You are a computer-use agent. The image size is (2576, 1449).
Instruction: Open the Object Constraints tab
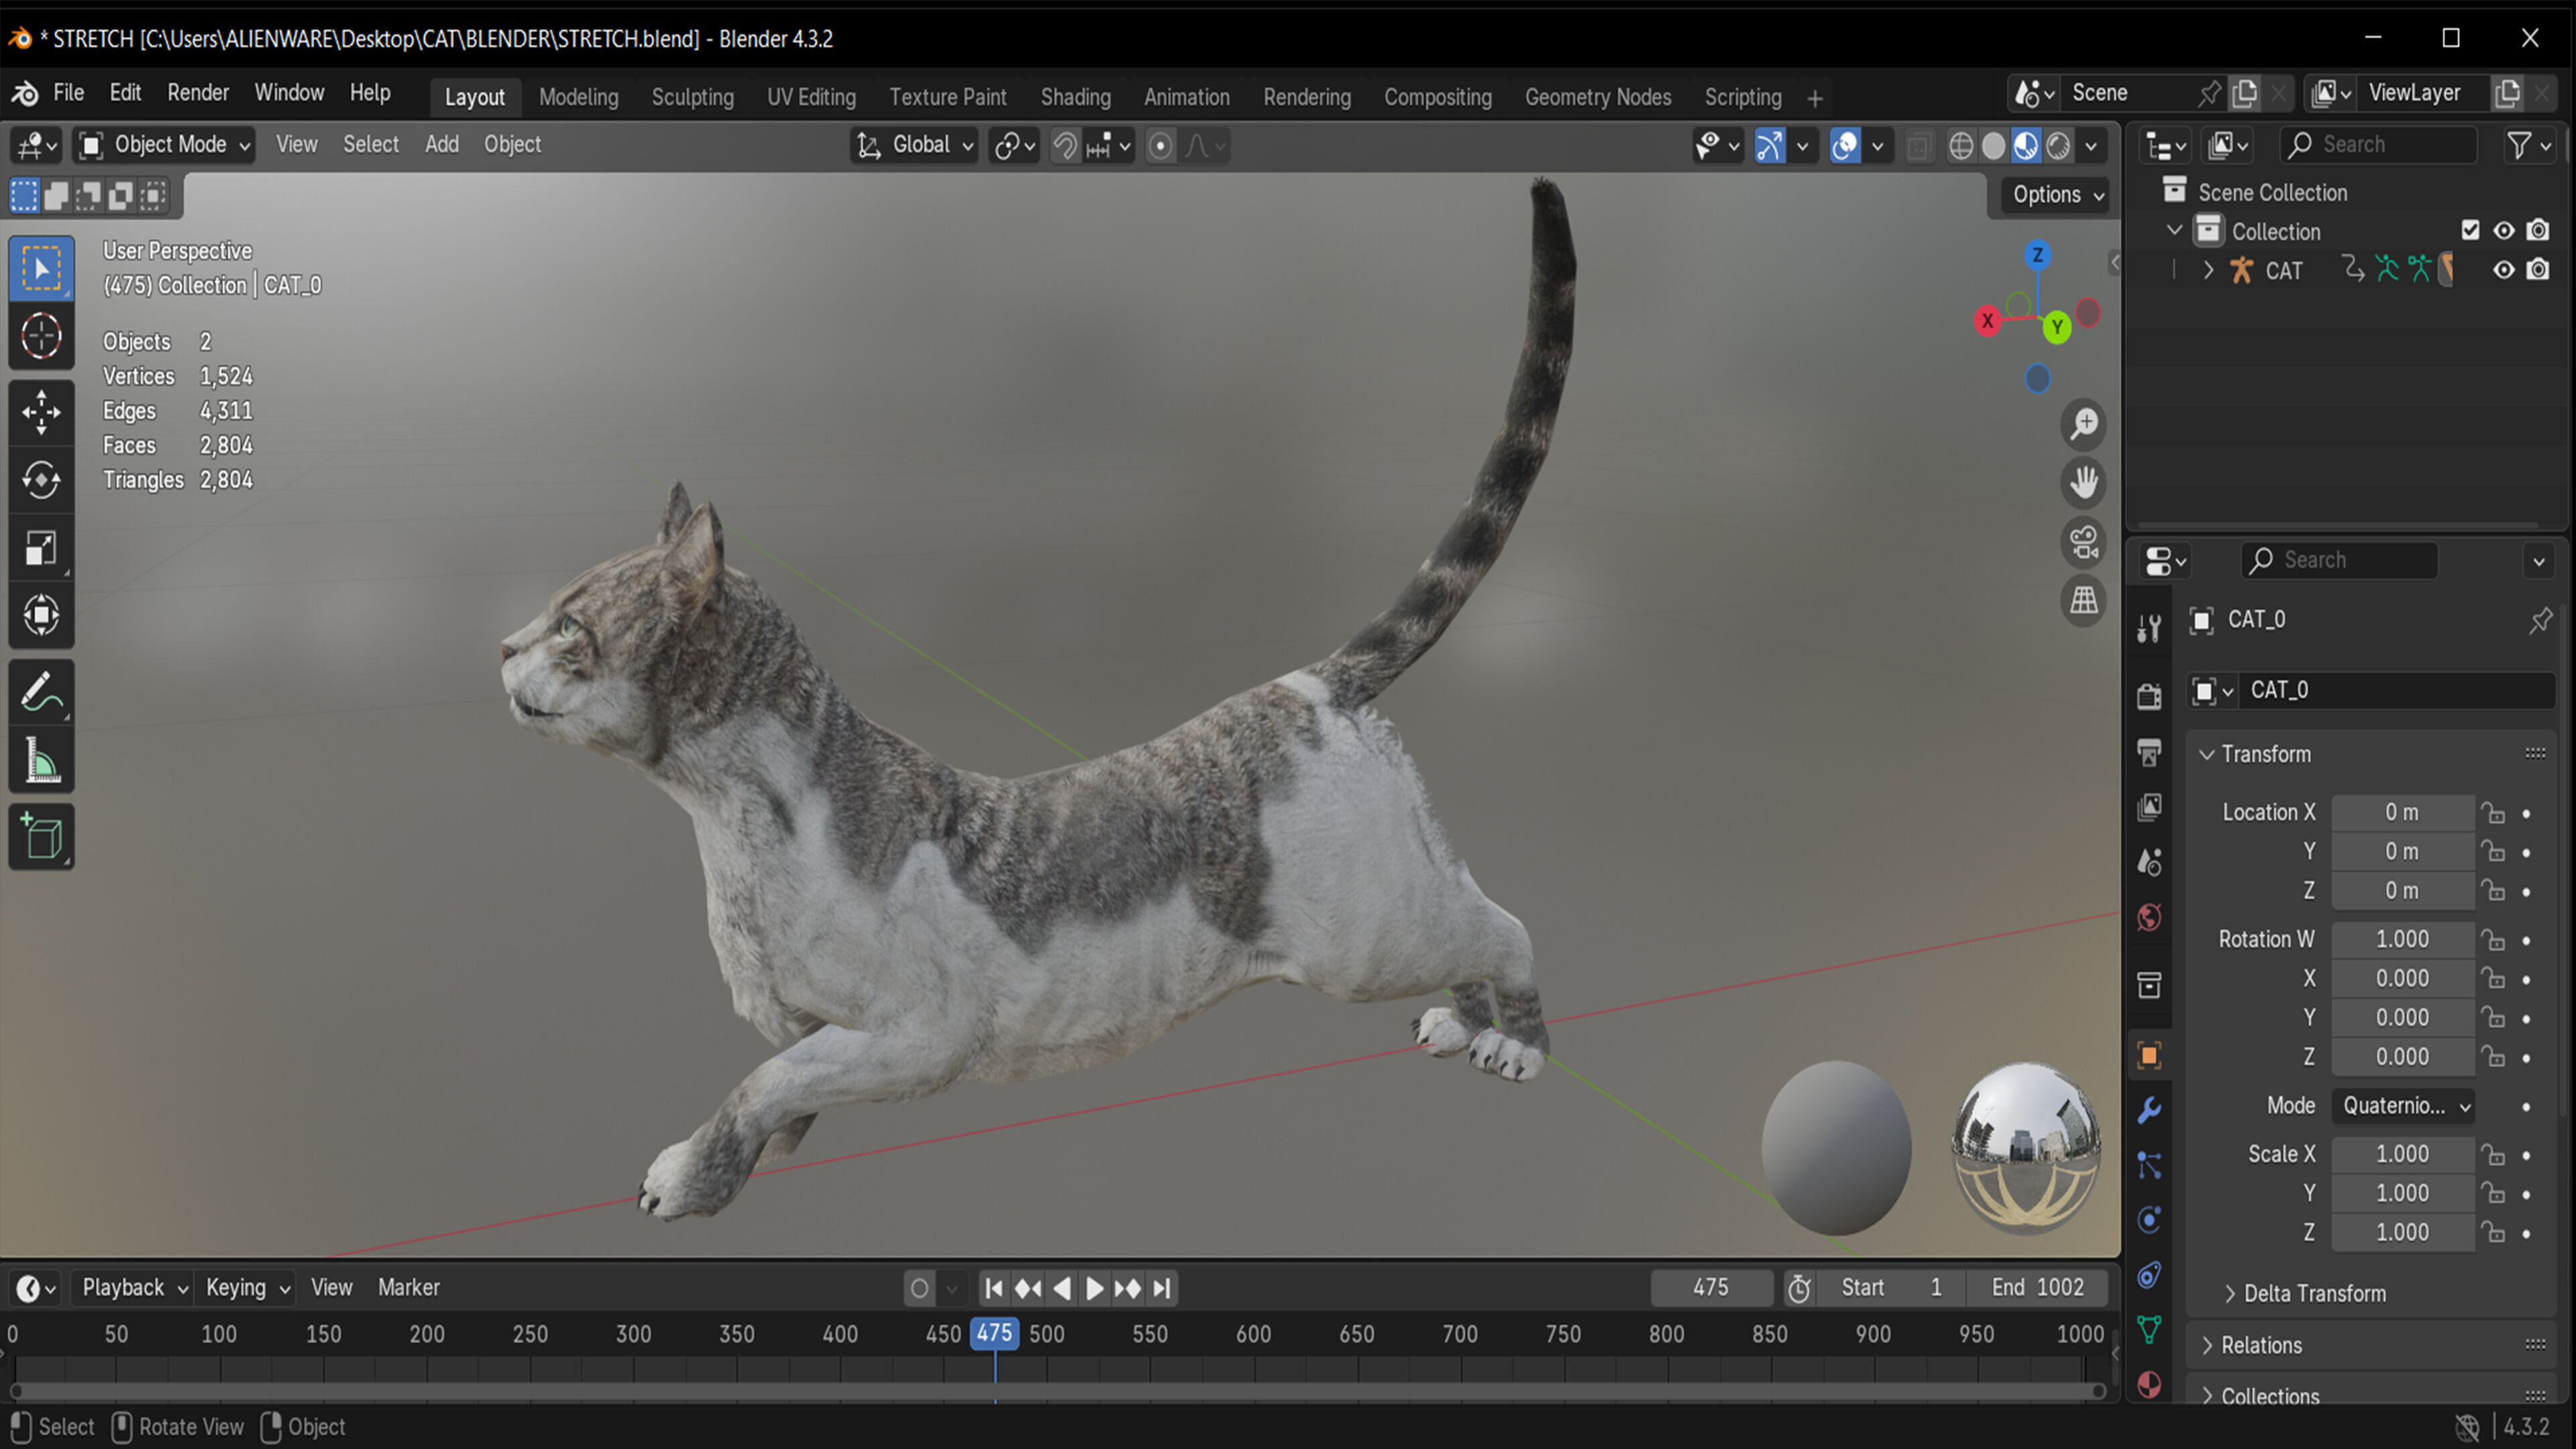click(x=2149, y=1275)
